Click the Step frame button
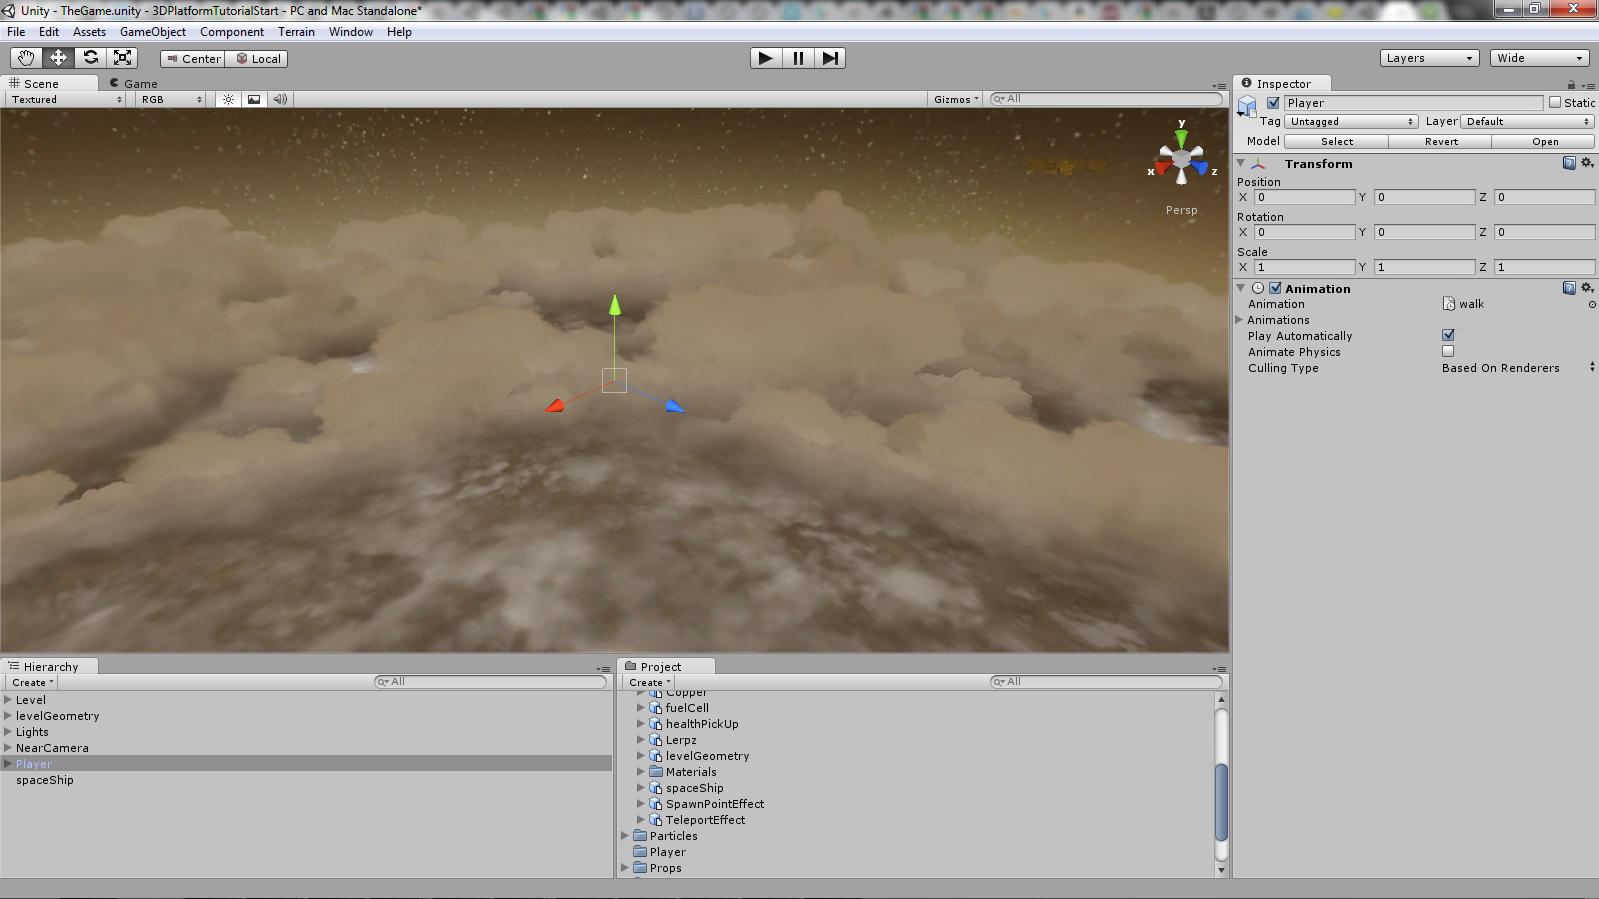 830,58
